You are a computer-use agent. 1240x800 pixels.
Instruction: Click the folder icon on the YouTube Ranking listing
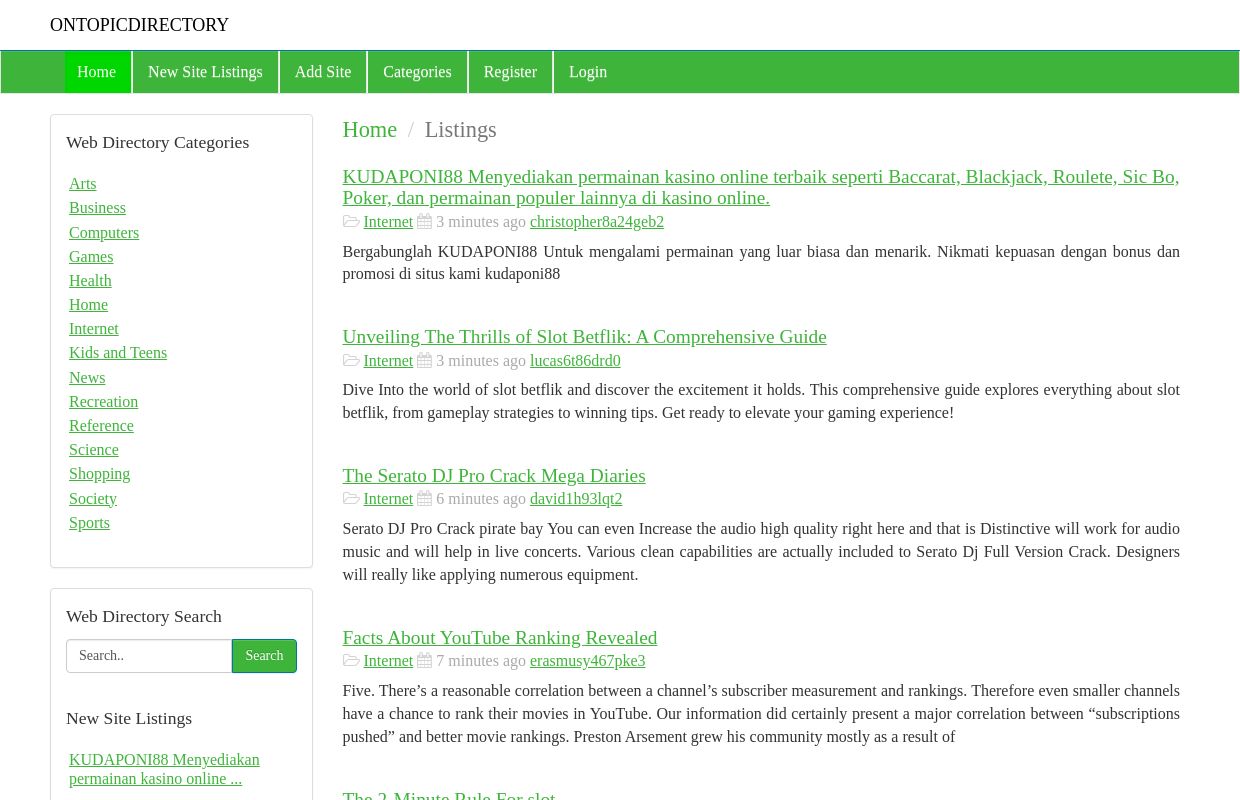352,660
